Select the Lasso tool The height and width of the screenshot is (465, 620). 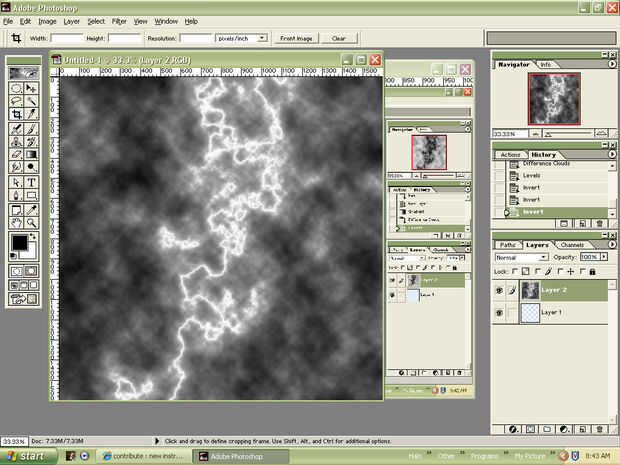tap(17, 101)
